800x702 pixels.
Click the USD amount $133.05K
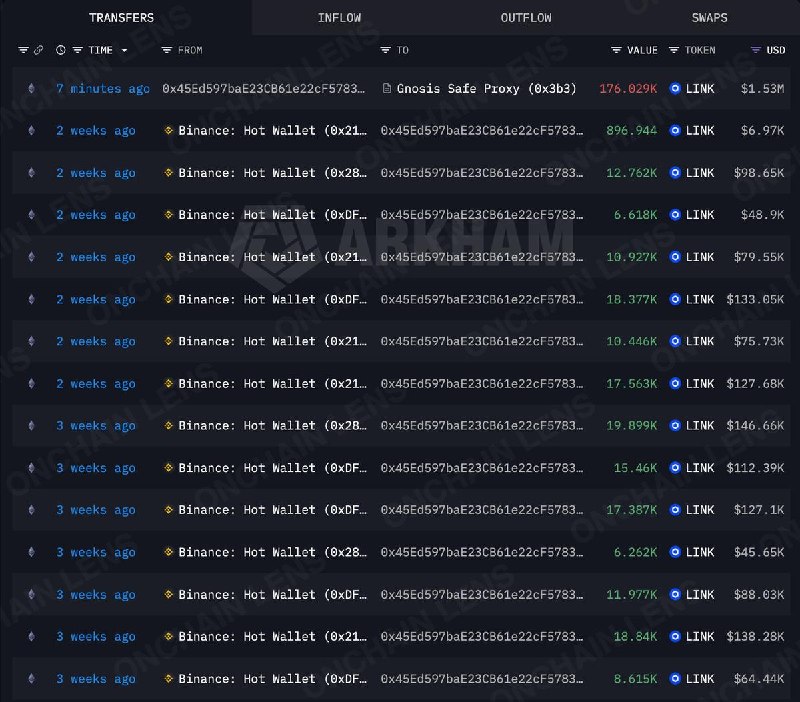755,299
